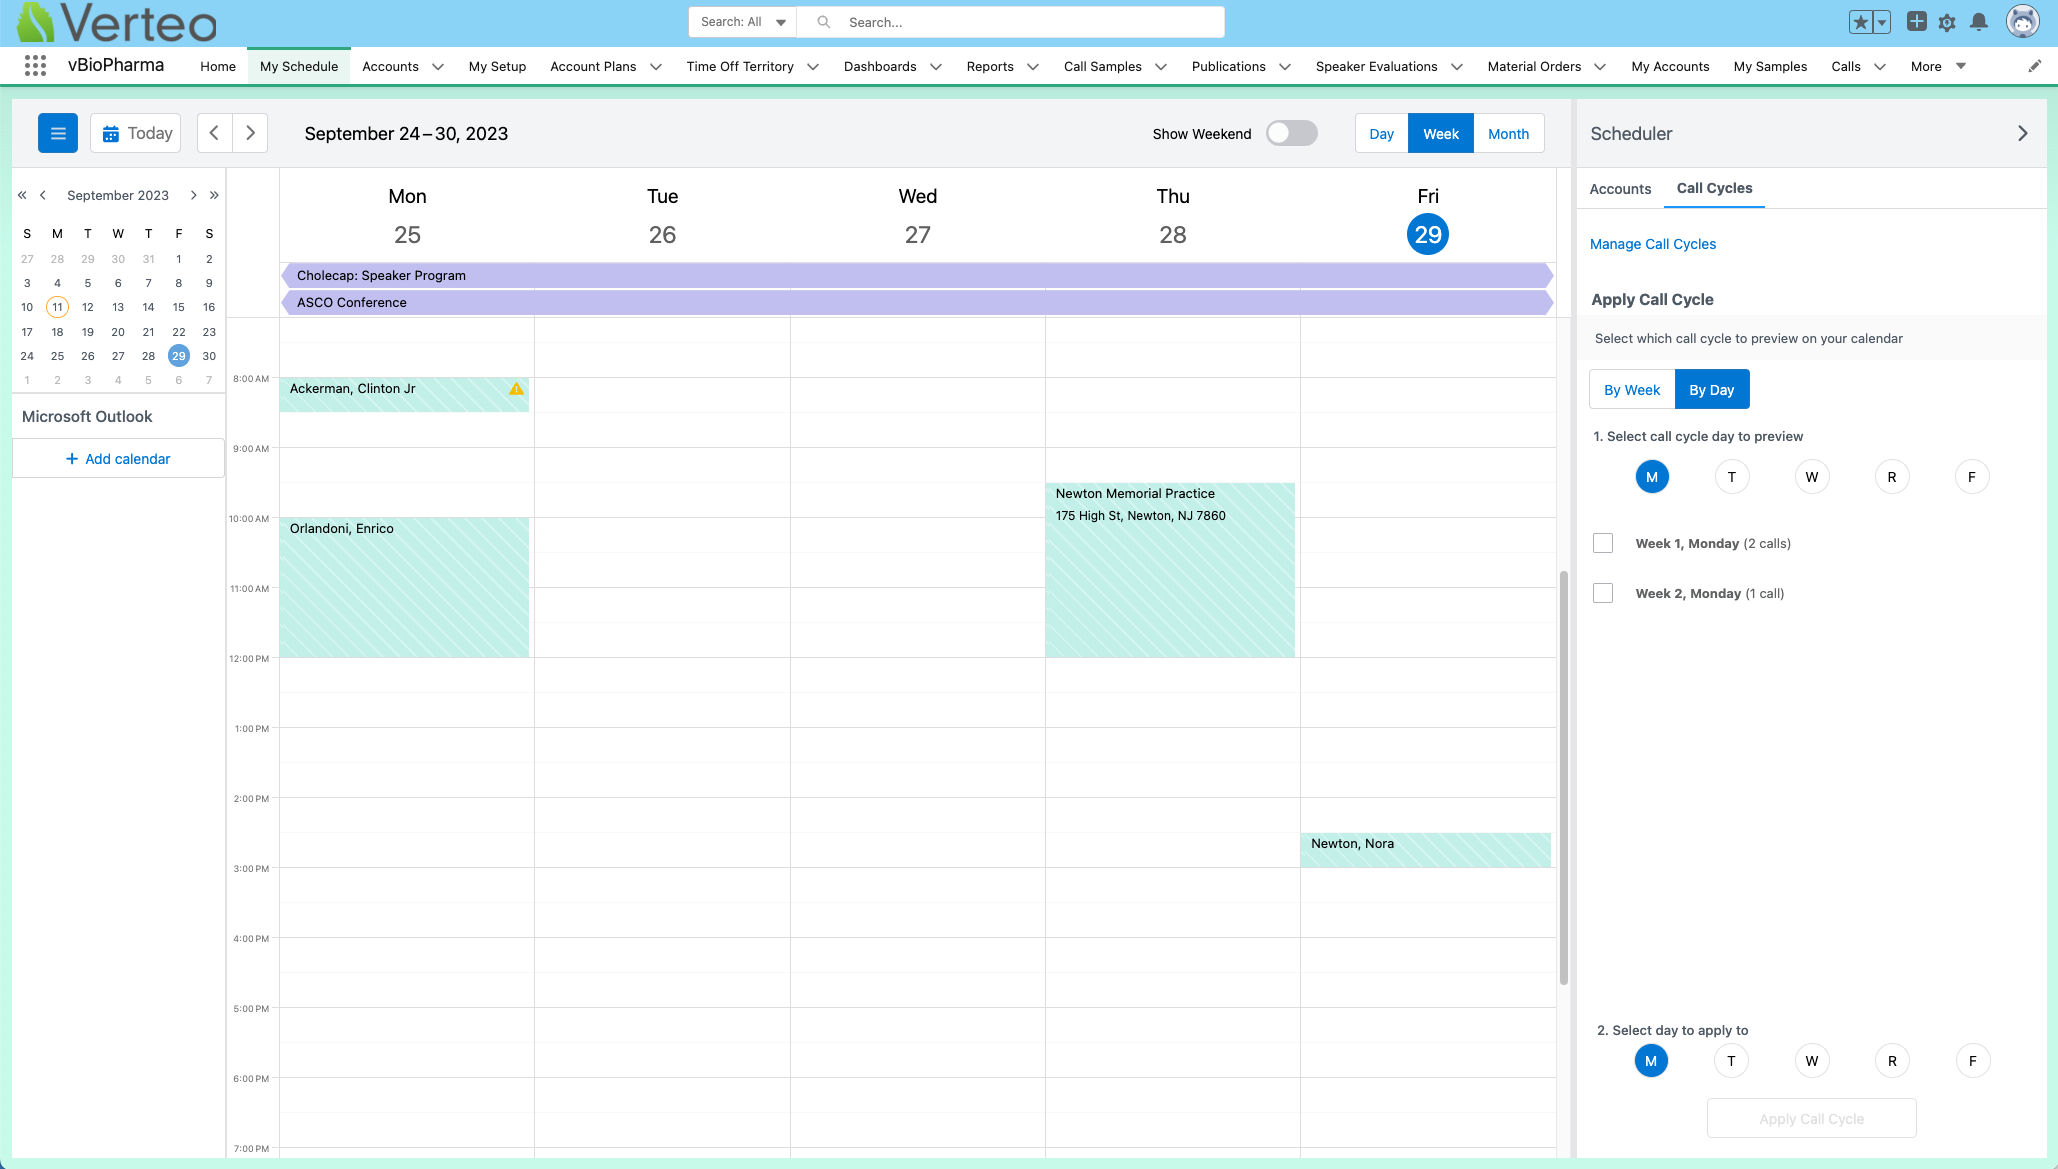
Task: Click the Manage Call Cycles link
Action: pos(1652,244)
